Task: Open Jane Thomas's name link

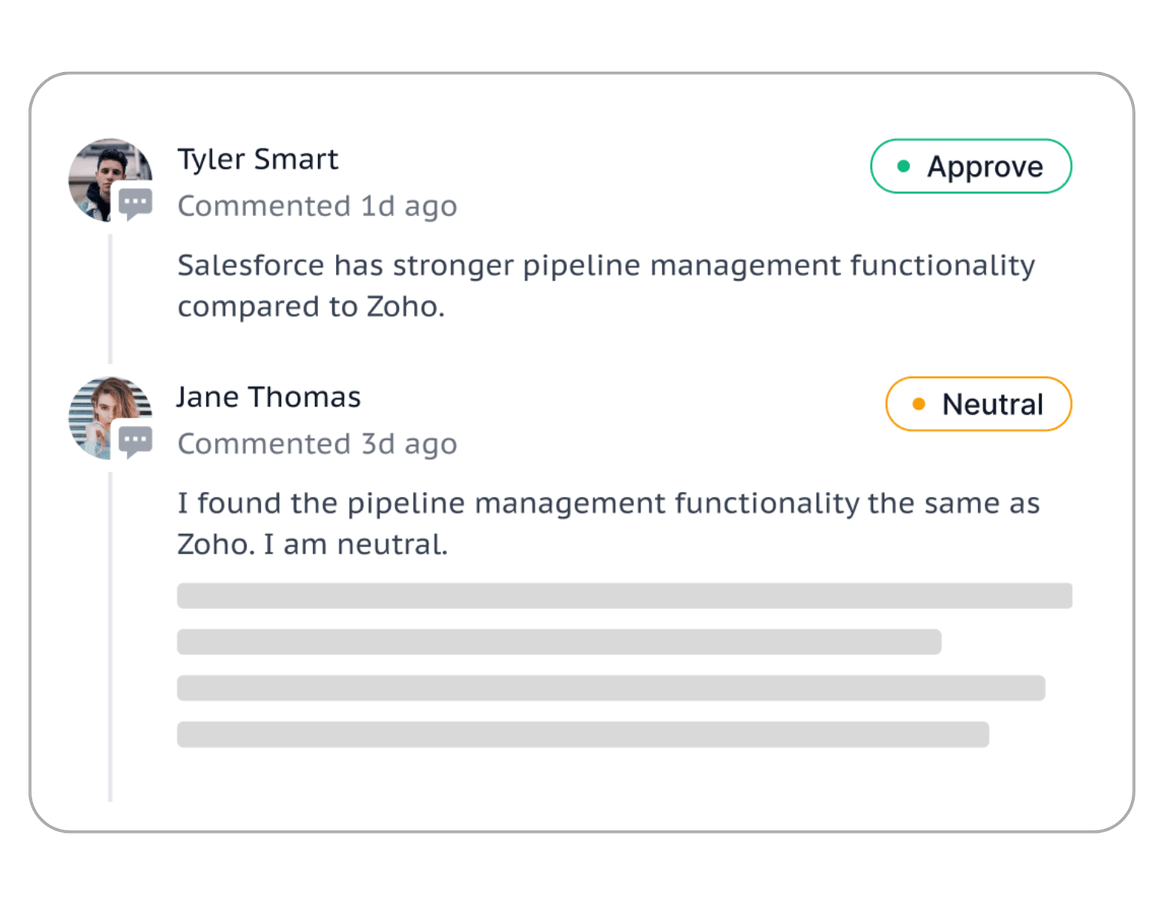Action: tap(268, 397)
